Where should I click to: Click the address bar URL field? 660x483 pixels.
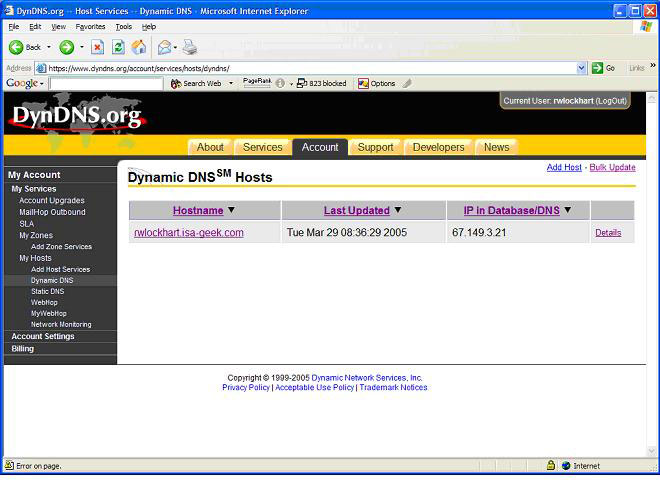tap(311, 68)
